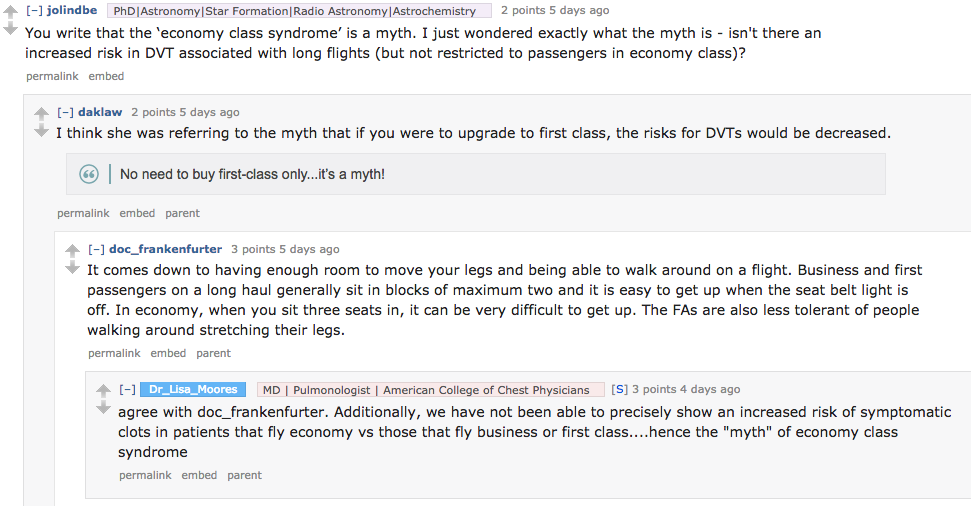Click embed under daklaw's comment
971x506 pixels.
137,213
